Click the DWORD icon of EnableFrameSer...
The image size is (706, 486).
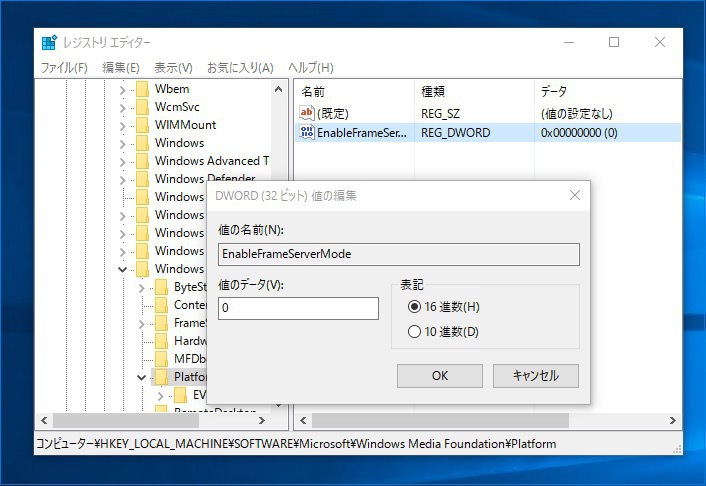point(307,132)
